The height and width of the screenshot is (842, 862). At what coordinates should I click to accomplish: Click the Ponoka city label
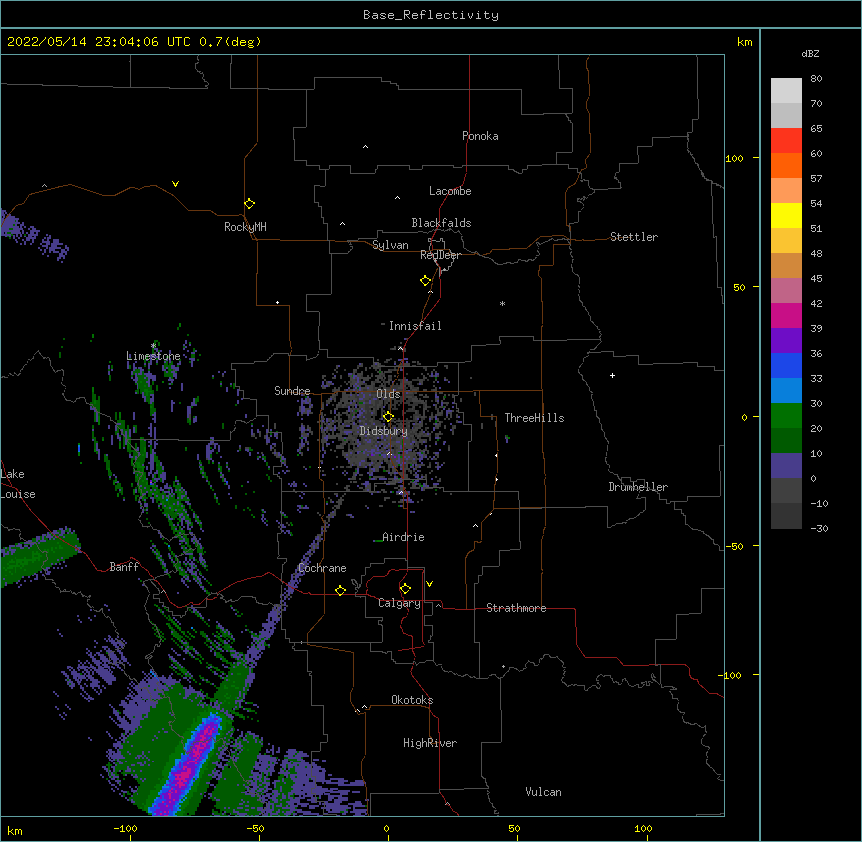coord(480,136)
